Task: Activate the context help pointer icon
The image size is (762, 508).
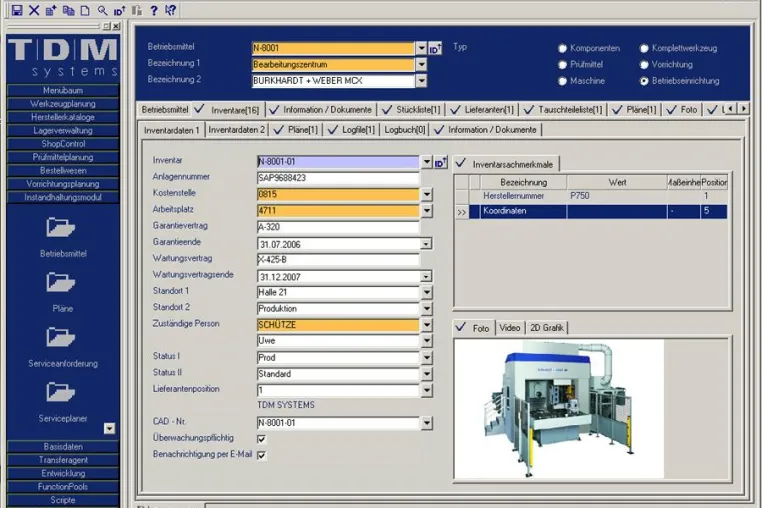Action: coord(171,10)
